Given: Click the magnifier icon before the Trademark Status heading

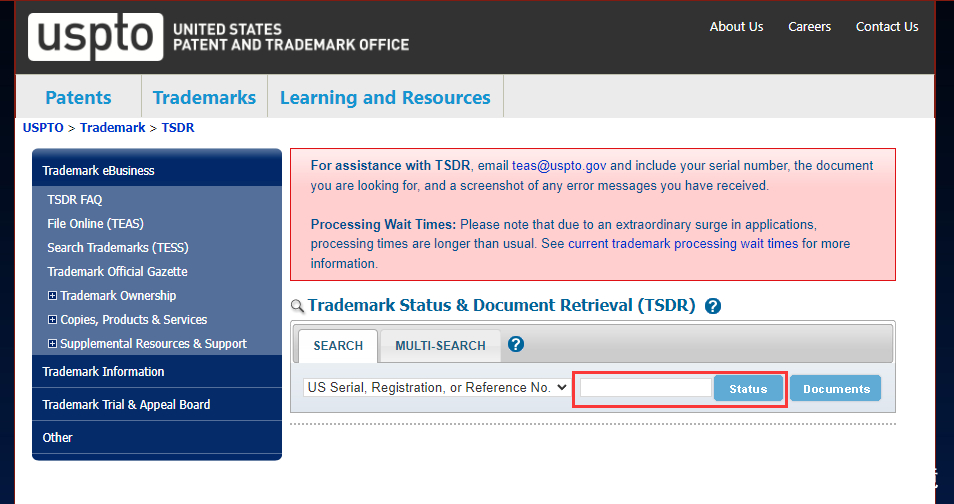Looking at the screenshot, I should coord(298,306).
